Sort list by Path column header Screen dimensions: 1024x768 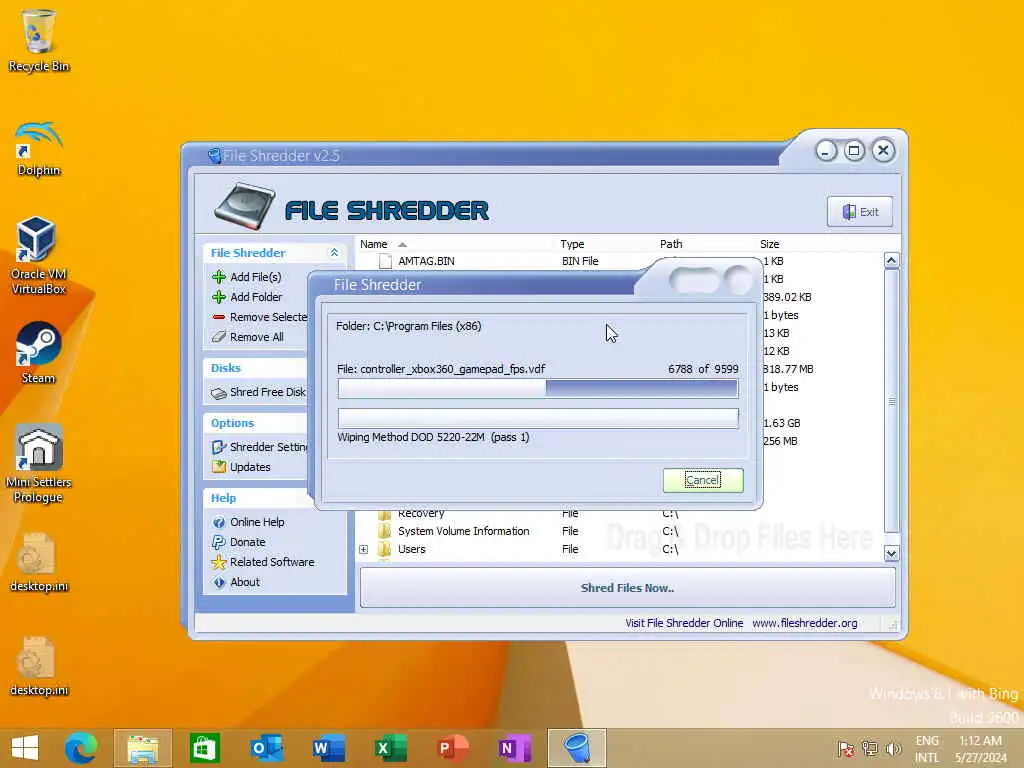point(671,244)
